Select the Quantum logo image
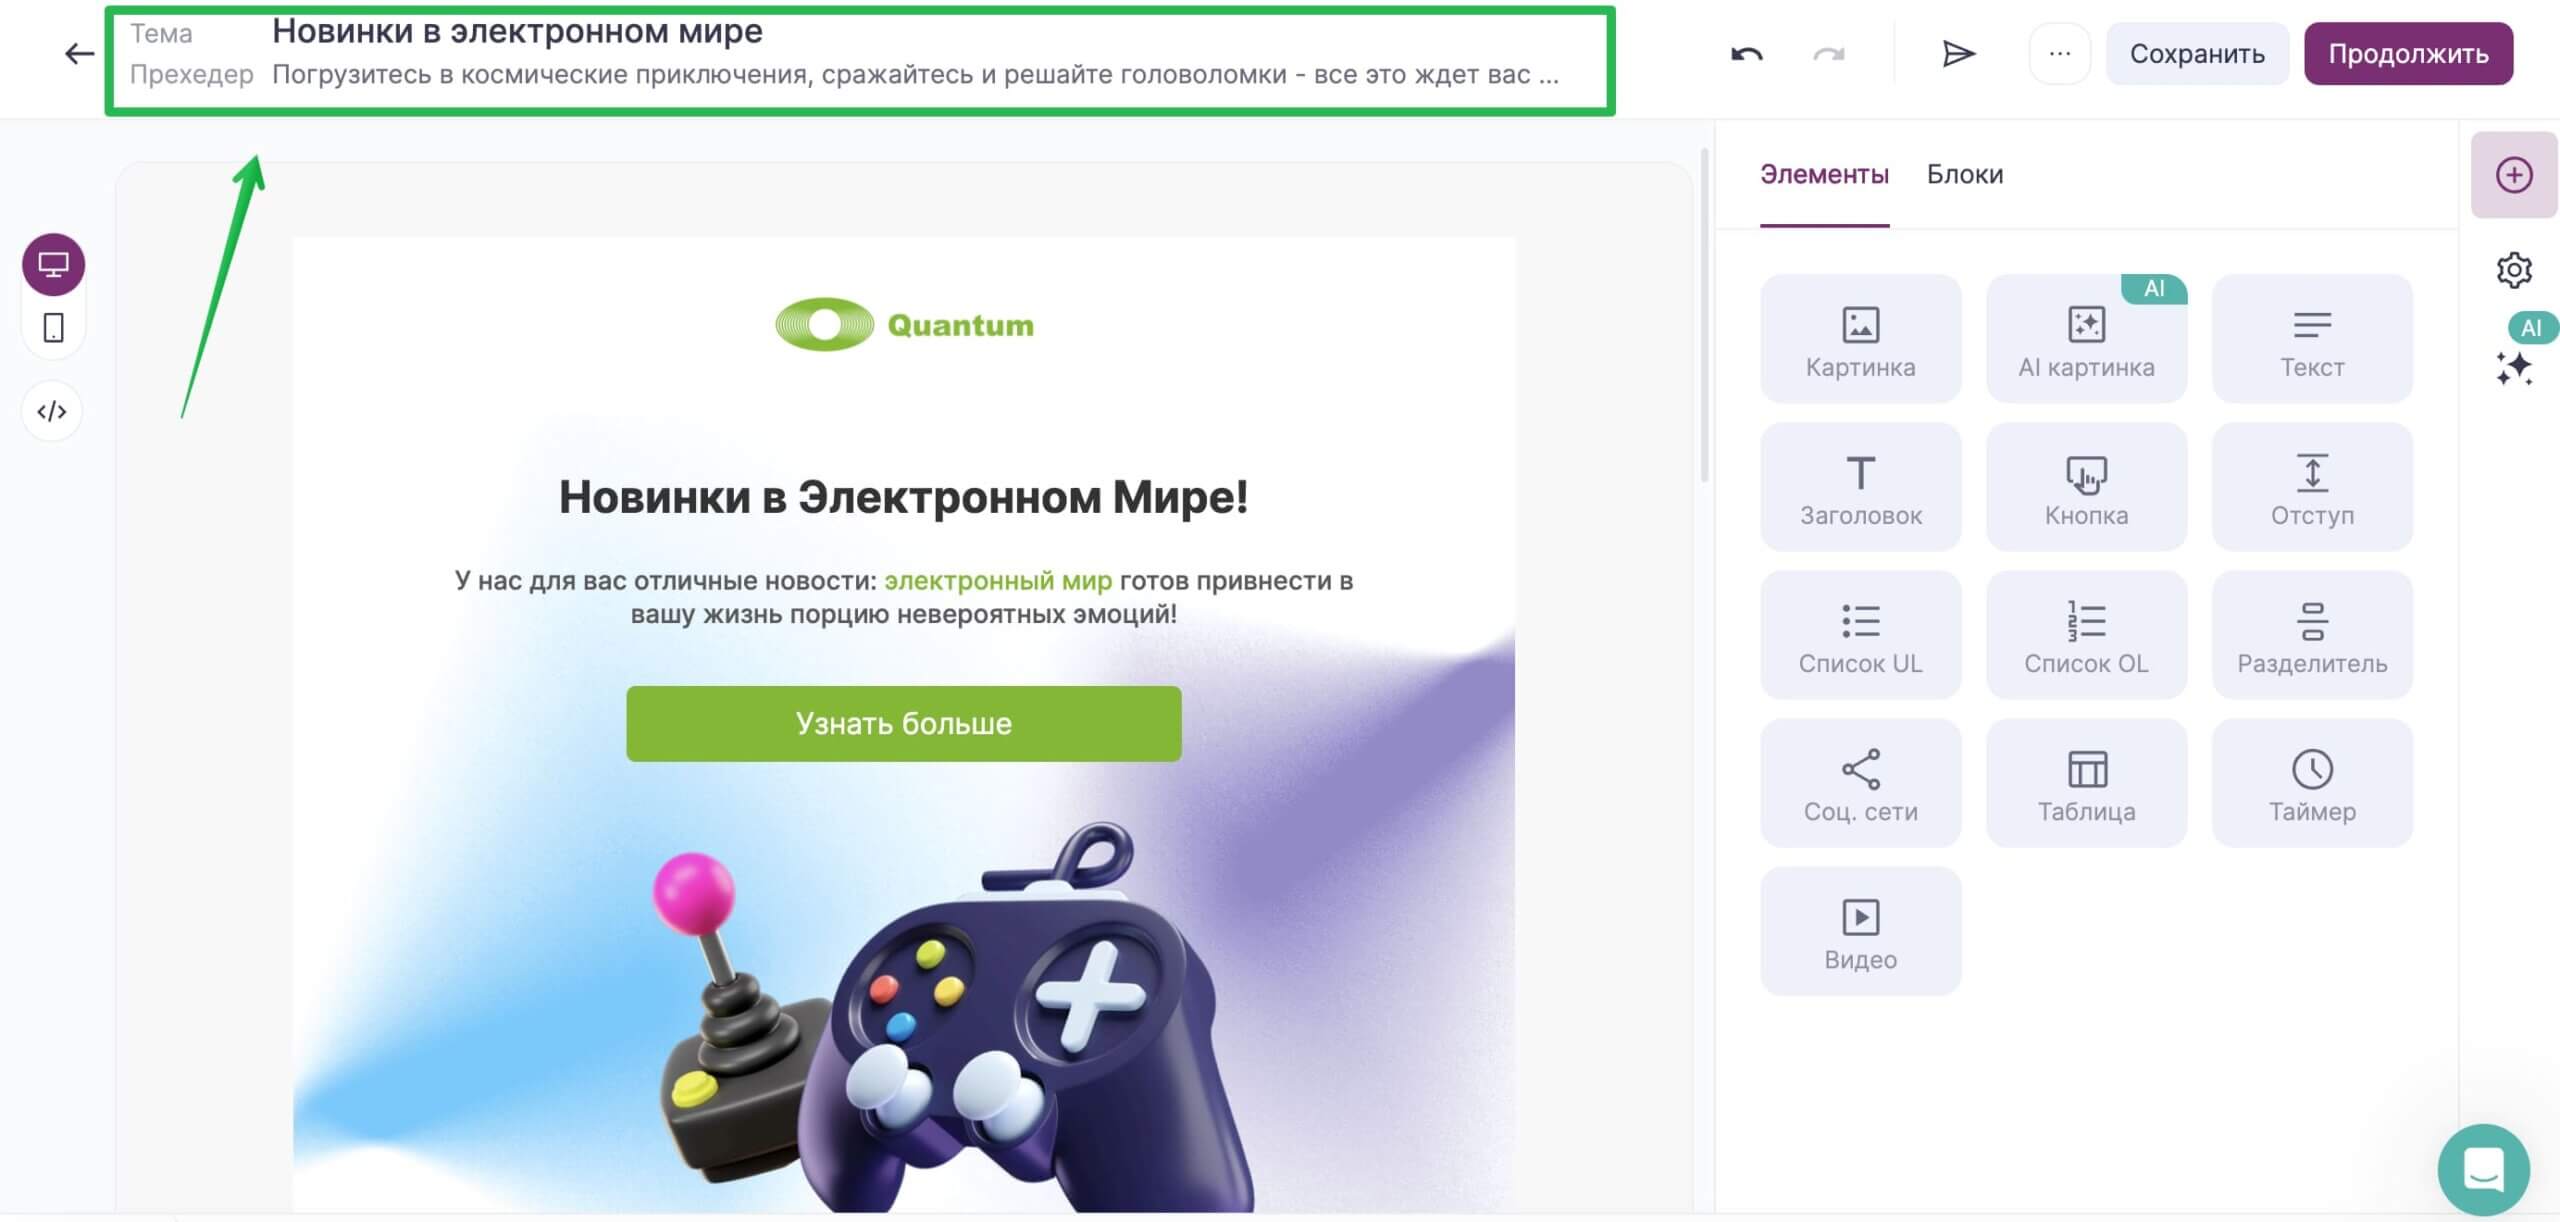 tap(904, 325)
